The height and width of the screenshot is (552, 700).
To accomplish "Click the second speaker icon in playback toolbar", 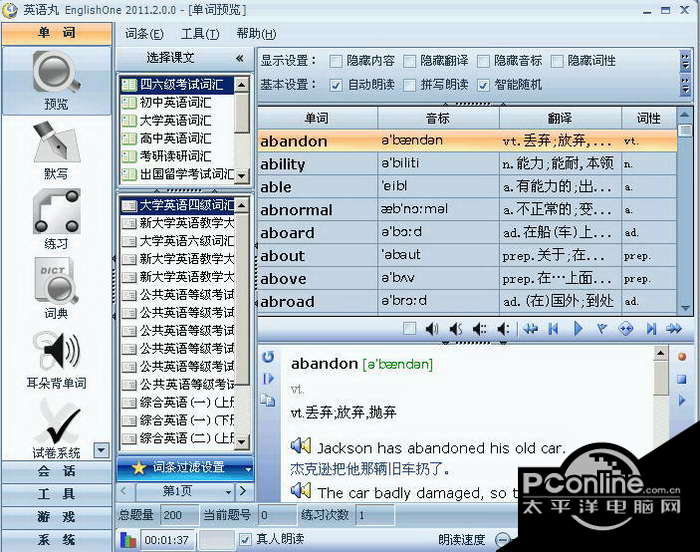I will pyautogui.click(x=455, y=329).
